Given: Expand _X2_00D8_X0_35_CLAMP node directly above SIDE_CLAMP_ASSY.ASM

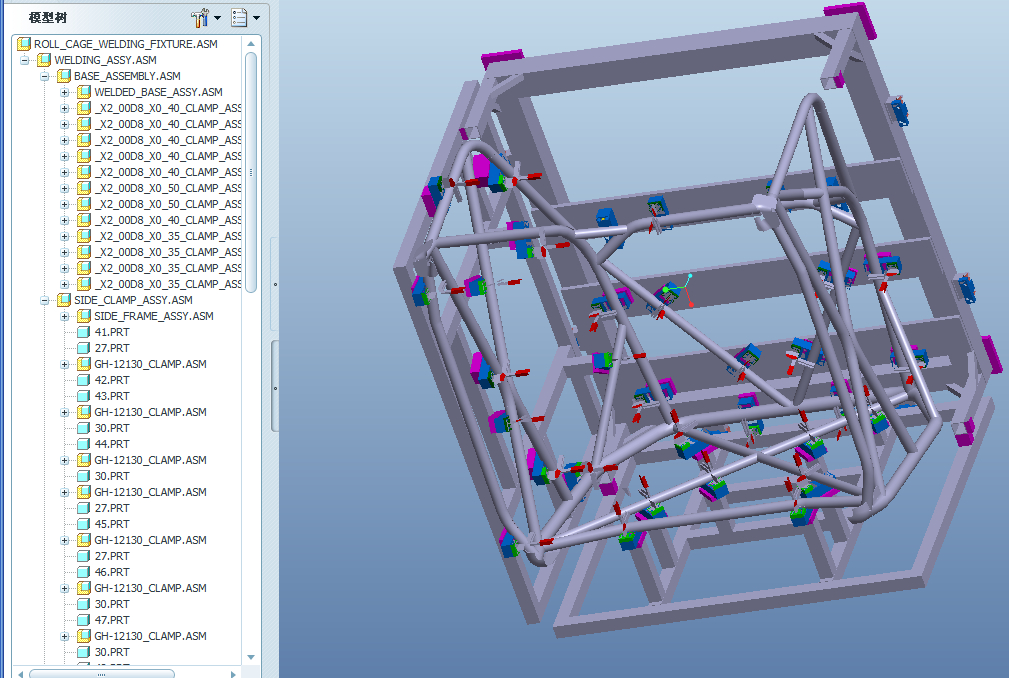Looking at the screenshot, I should click(64, 284).
